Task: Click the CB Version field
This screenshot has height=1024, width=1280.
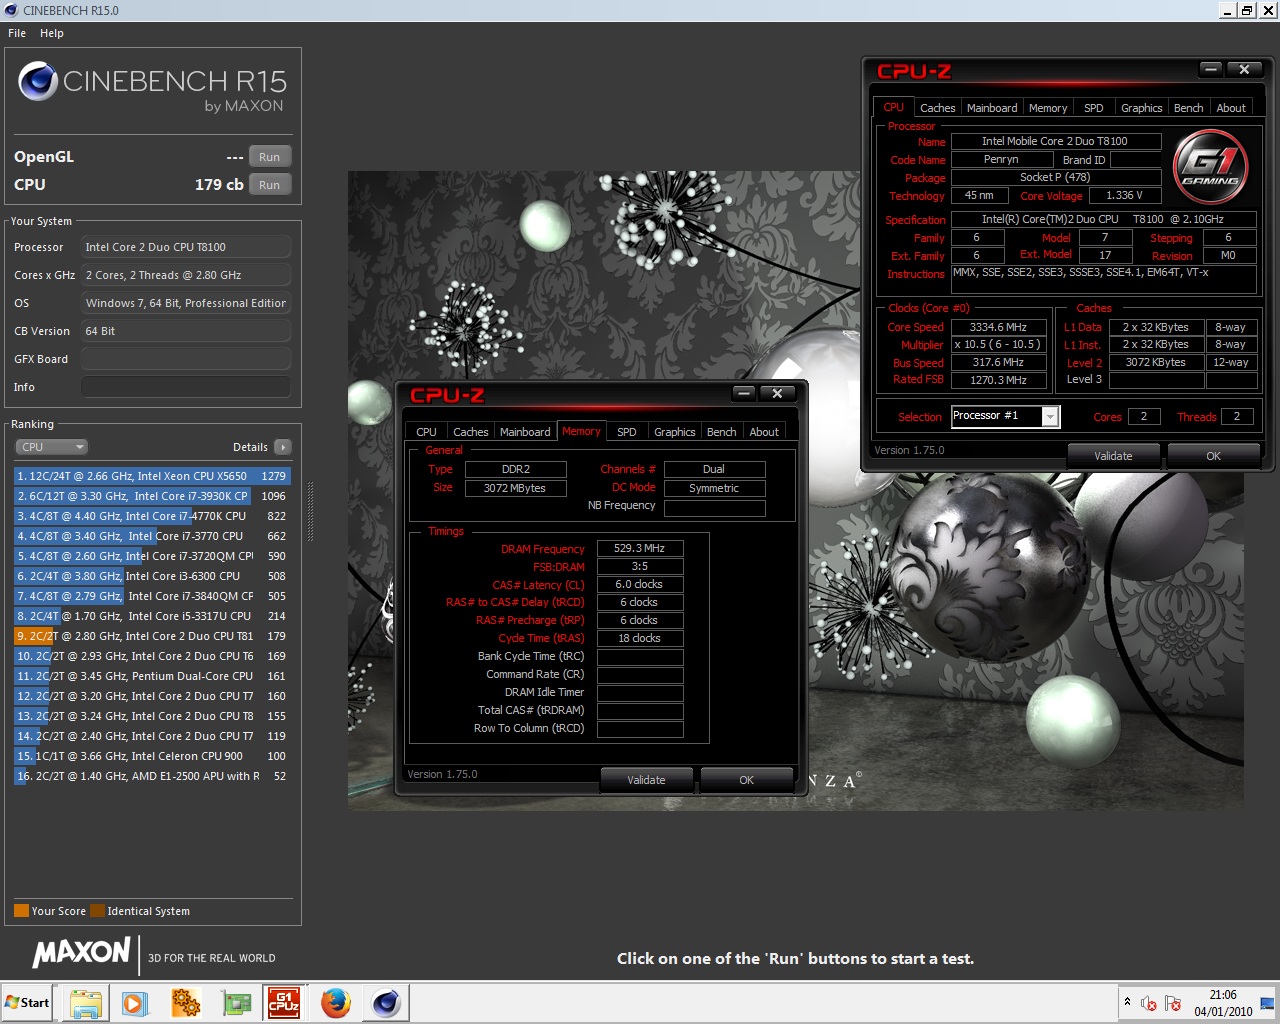Action: (186, 331)
